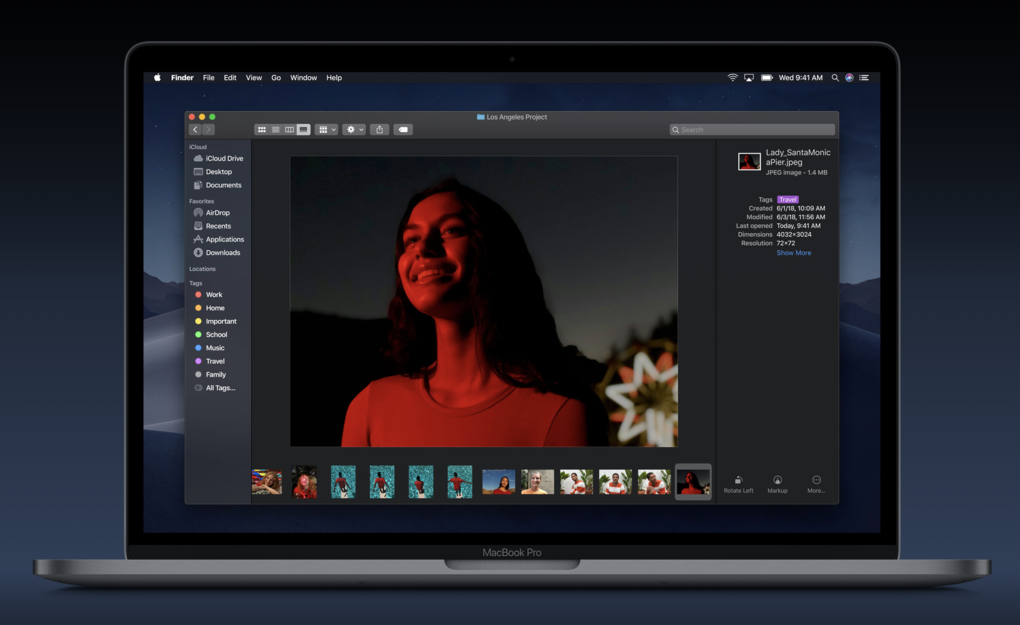1020x625 pixels.
Task: Select the red Work tag
Action: [208, 295]
